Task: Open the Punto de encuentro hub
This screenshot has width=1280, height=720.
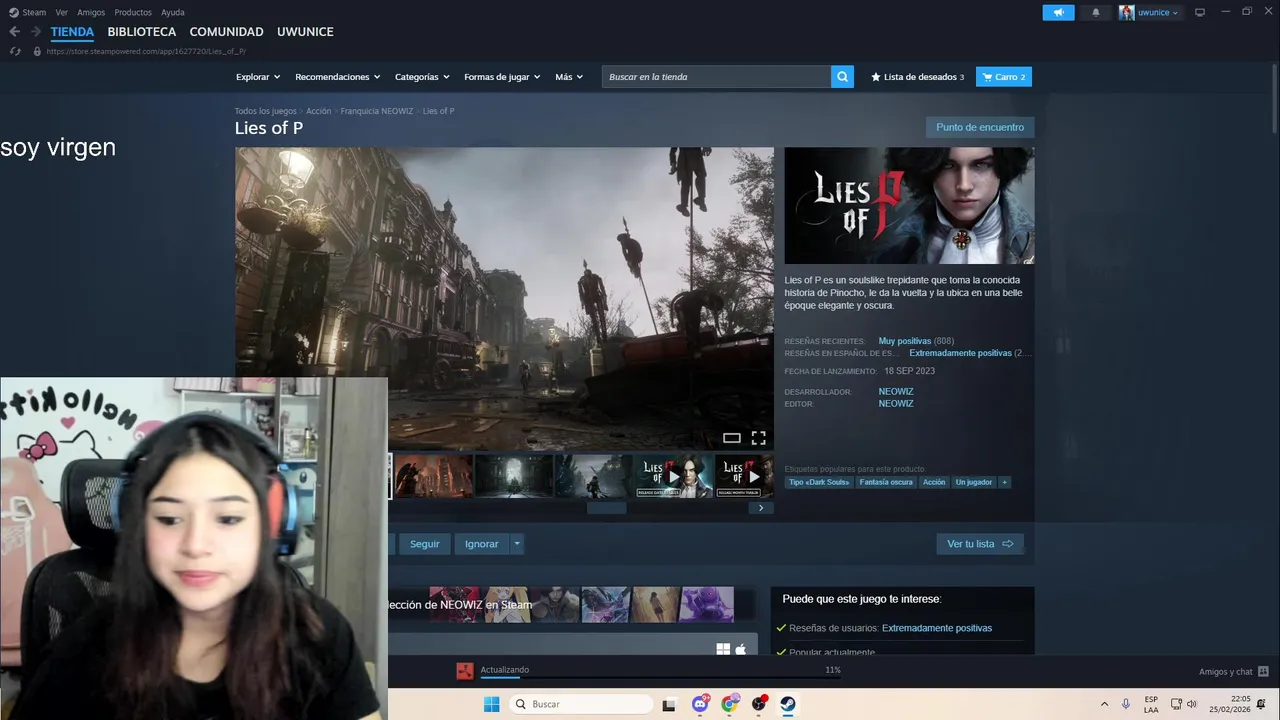Action: 980,127
